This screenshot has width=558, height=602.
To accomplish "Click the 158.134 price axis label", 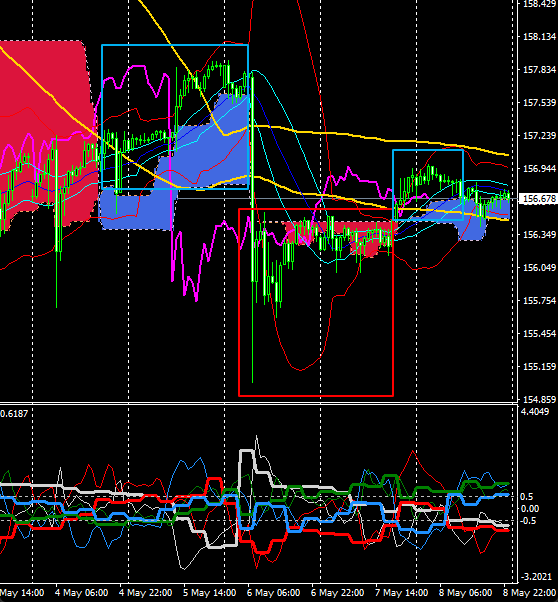I will pyautogui.click(x=539, y=36).
